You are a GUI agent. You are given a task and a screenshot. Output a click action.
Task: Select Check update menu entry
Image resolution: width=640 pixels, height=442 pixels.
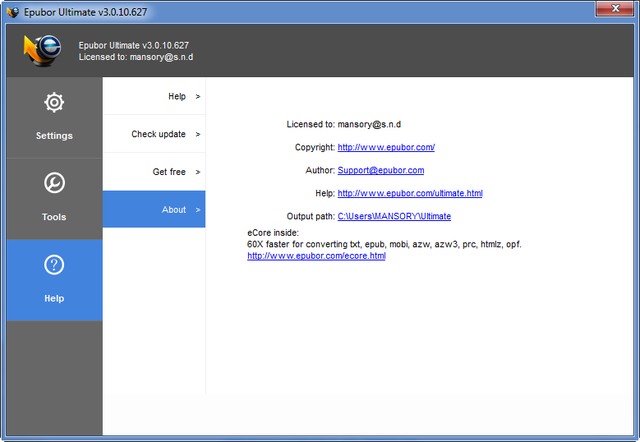tap(158, 134)
